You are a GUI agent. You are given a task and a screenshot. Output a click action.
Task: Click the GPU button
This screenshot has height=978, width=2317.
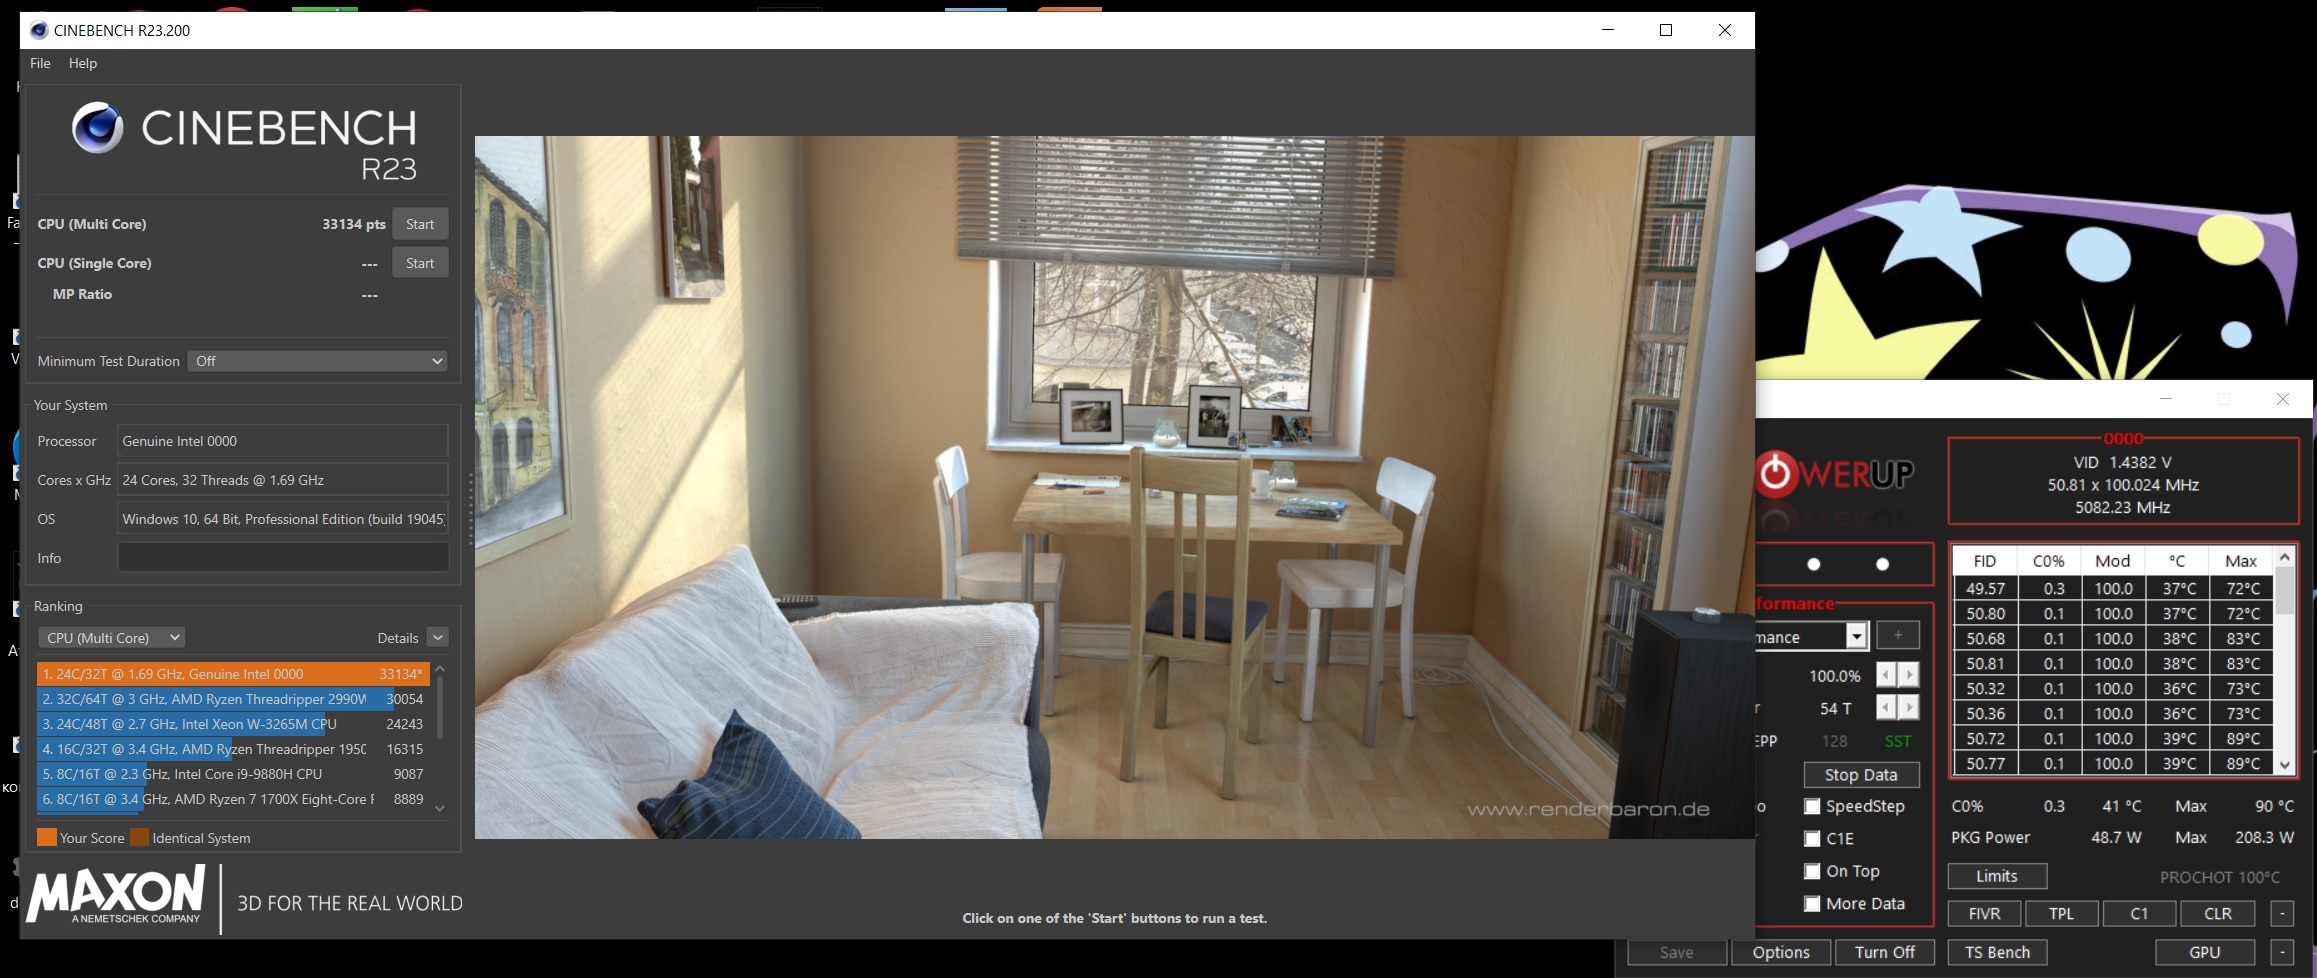[2205, 952]
